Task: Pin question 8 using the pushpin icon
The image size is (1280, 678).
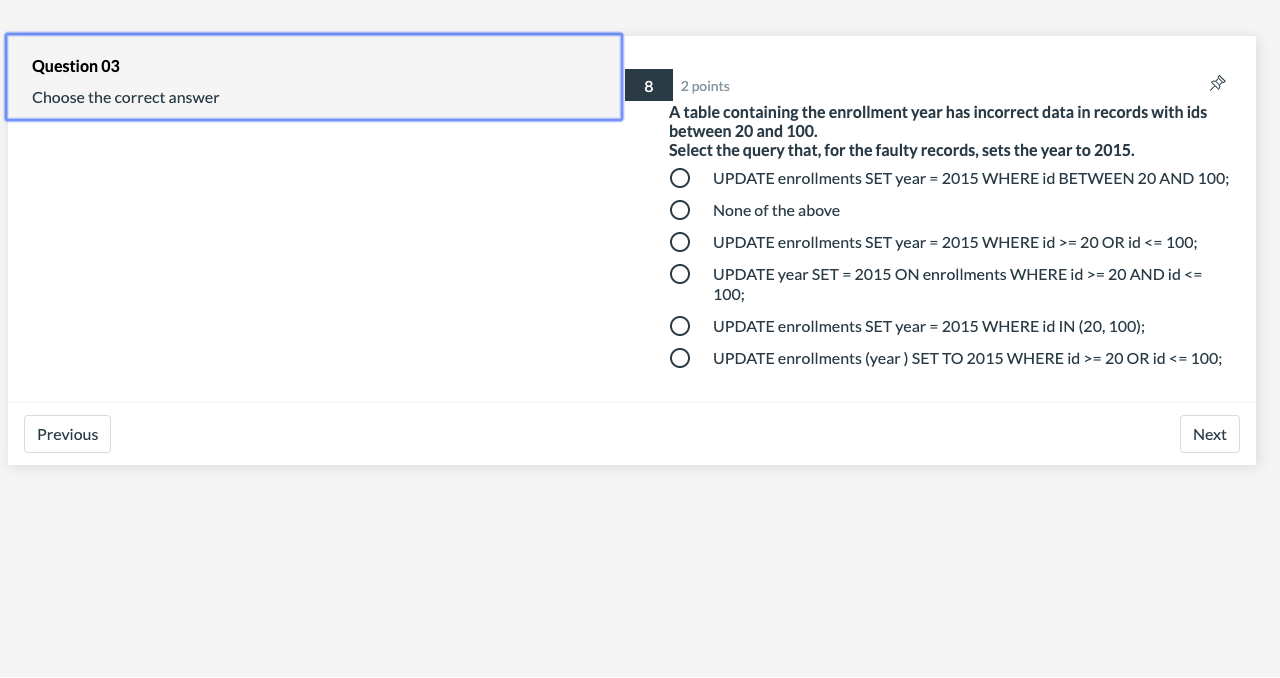Action: tap(1217, 83)
